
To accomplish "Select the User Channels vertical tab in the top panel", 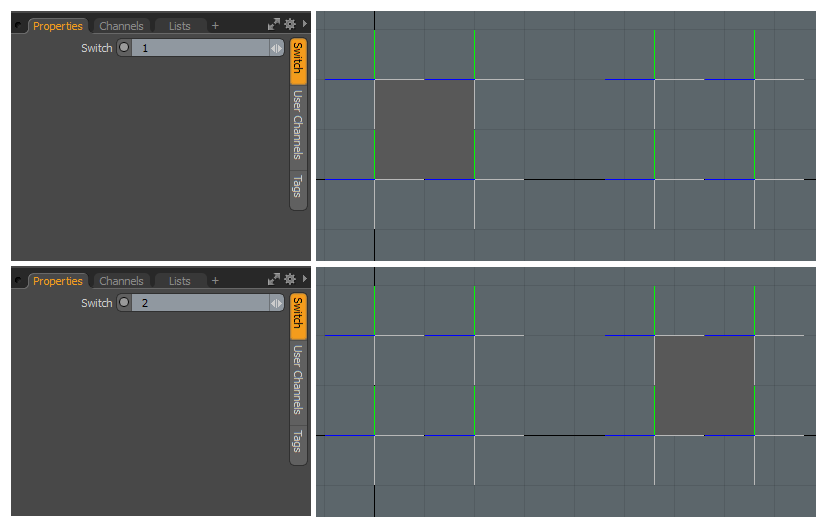I will click(297, 124).
